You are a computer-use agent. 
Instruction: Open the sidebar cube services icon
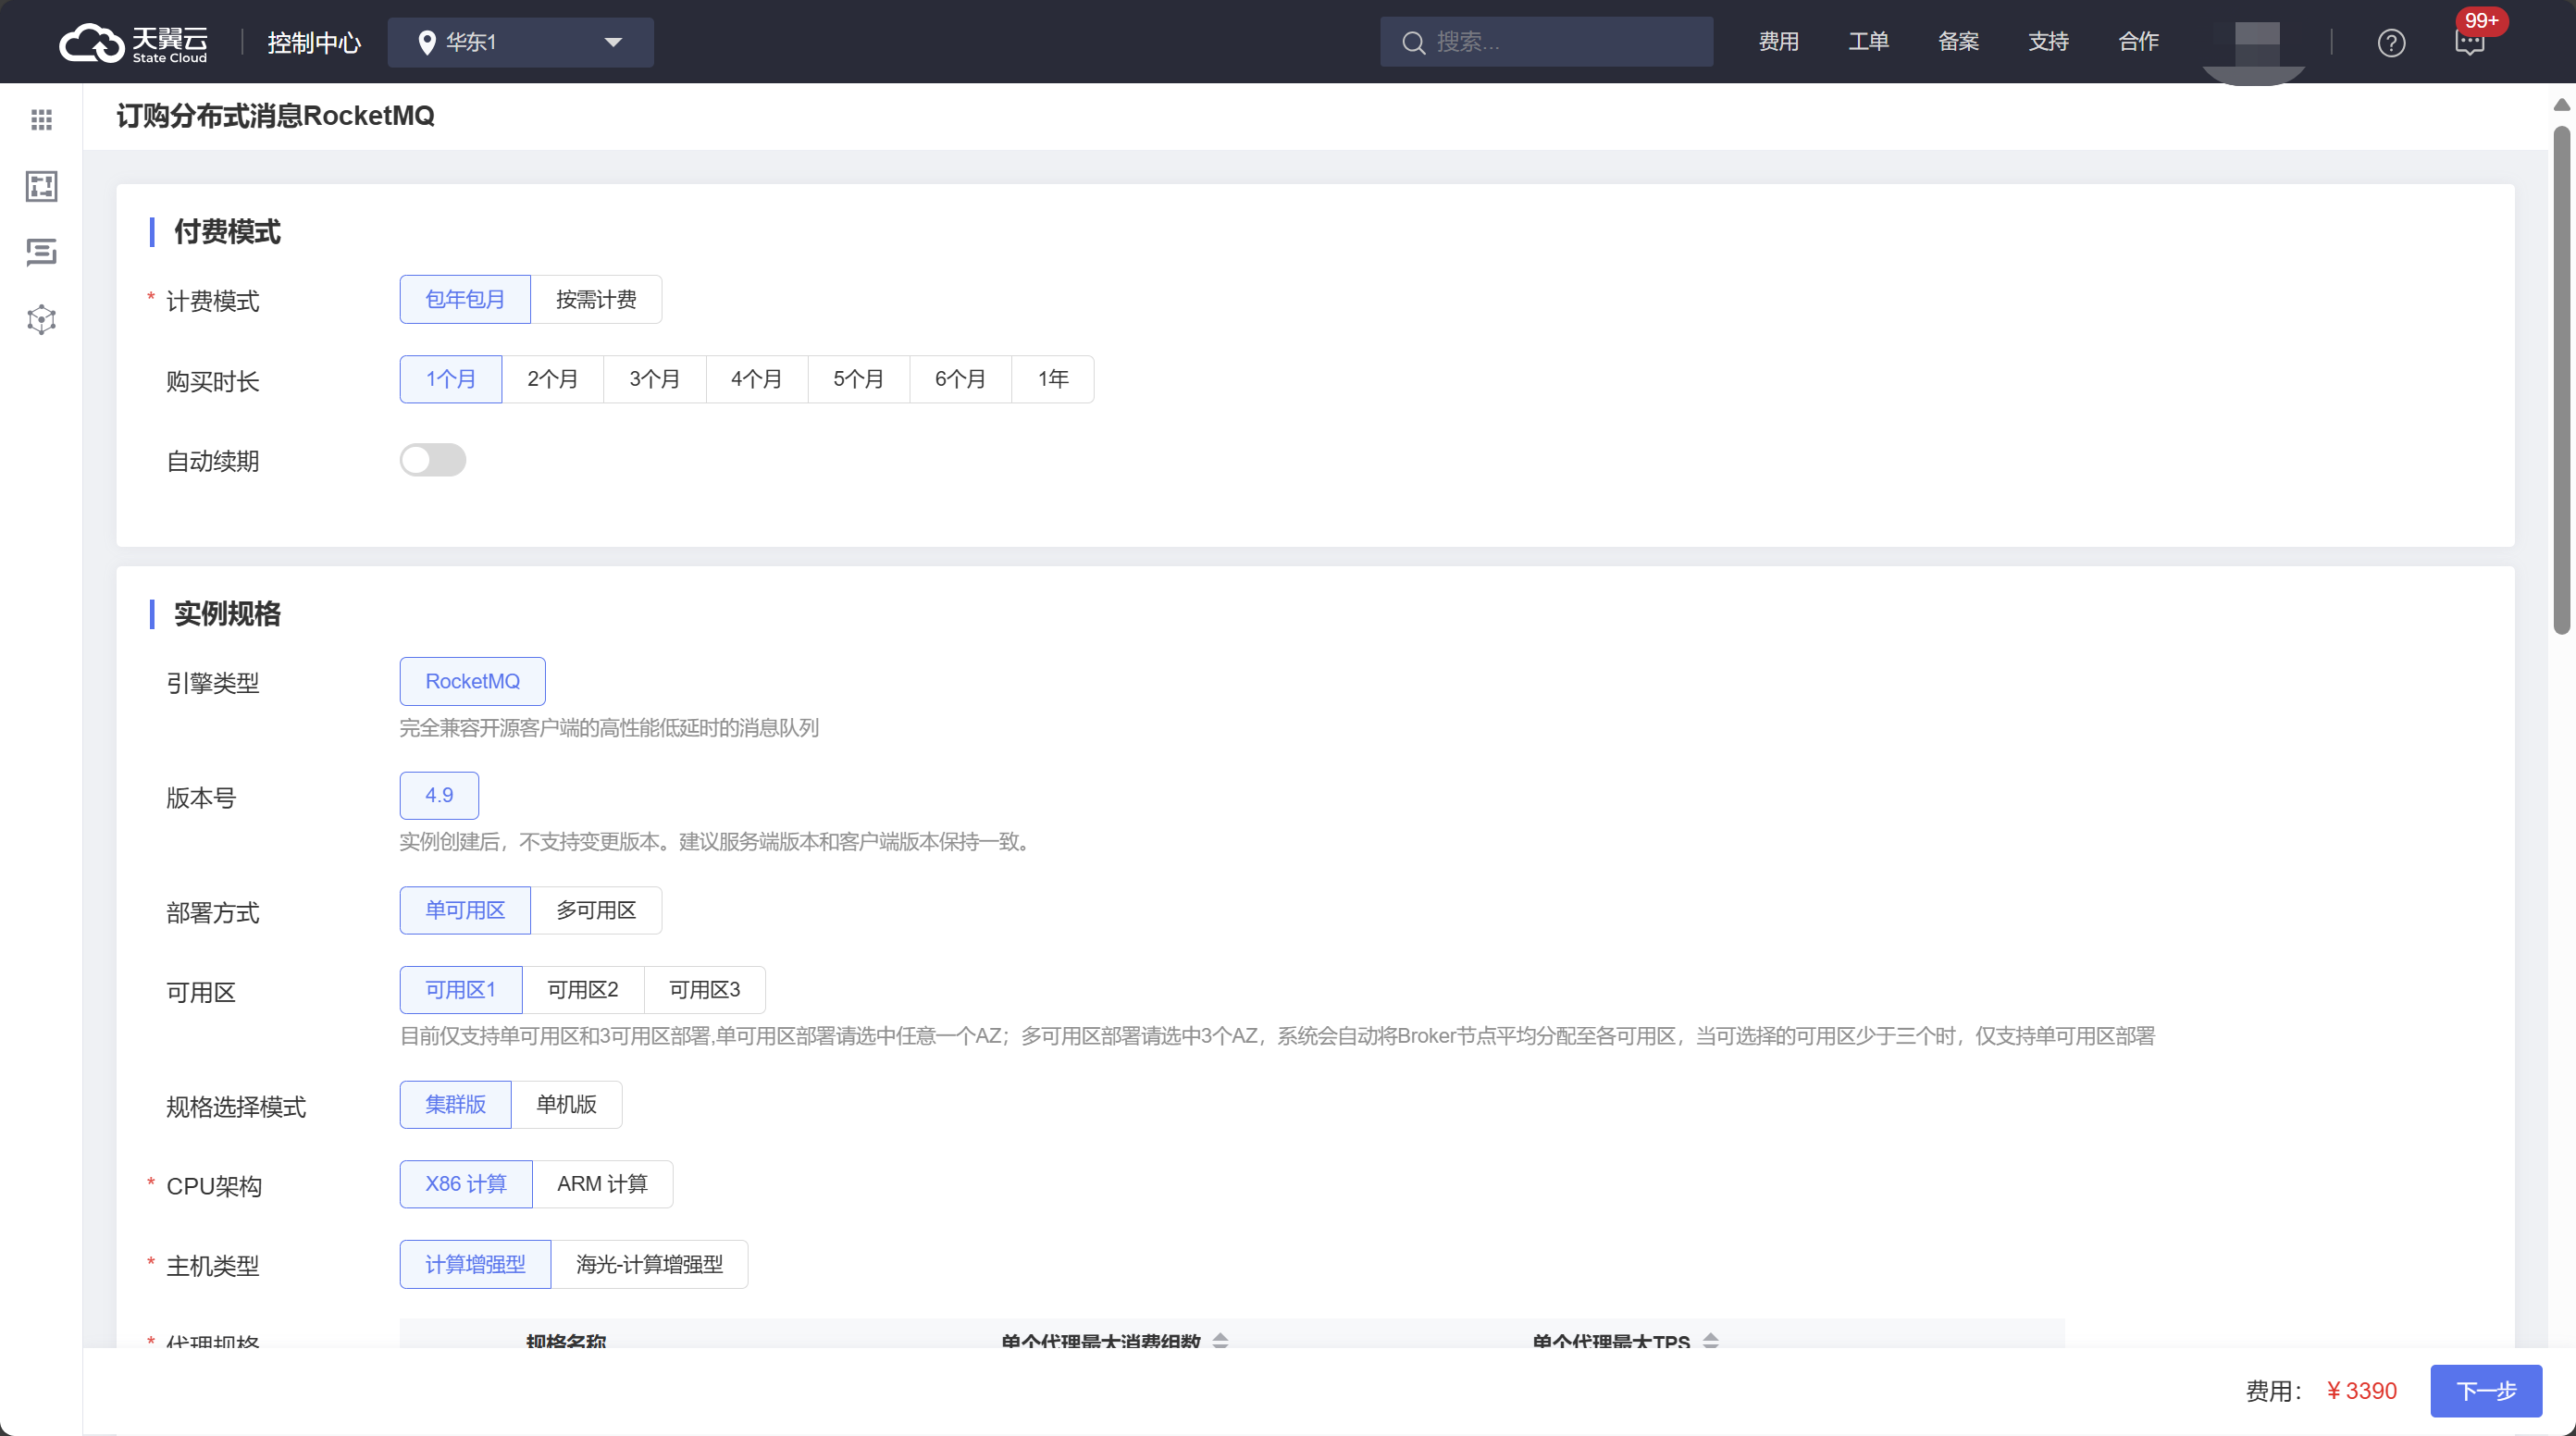pyautogui.click(x=41, y=320)
